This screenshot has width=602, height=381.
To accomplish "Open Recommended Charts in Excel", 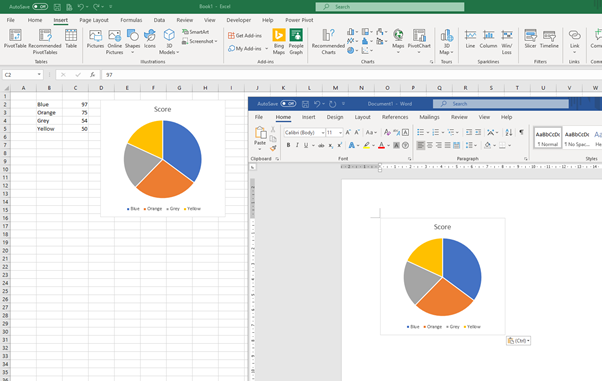I will click(x=328, y=41).
